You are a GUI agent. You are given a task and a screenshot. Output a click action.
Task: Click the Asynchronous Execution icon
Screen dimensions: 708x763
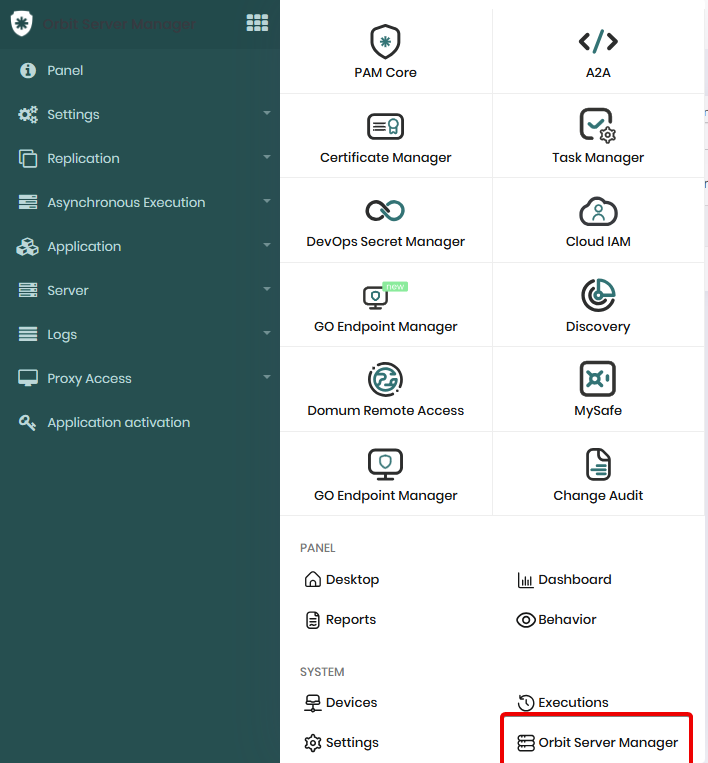28,202
